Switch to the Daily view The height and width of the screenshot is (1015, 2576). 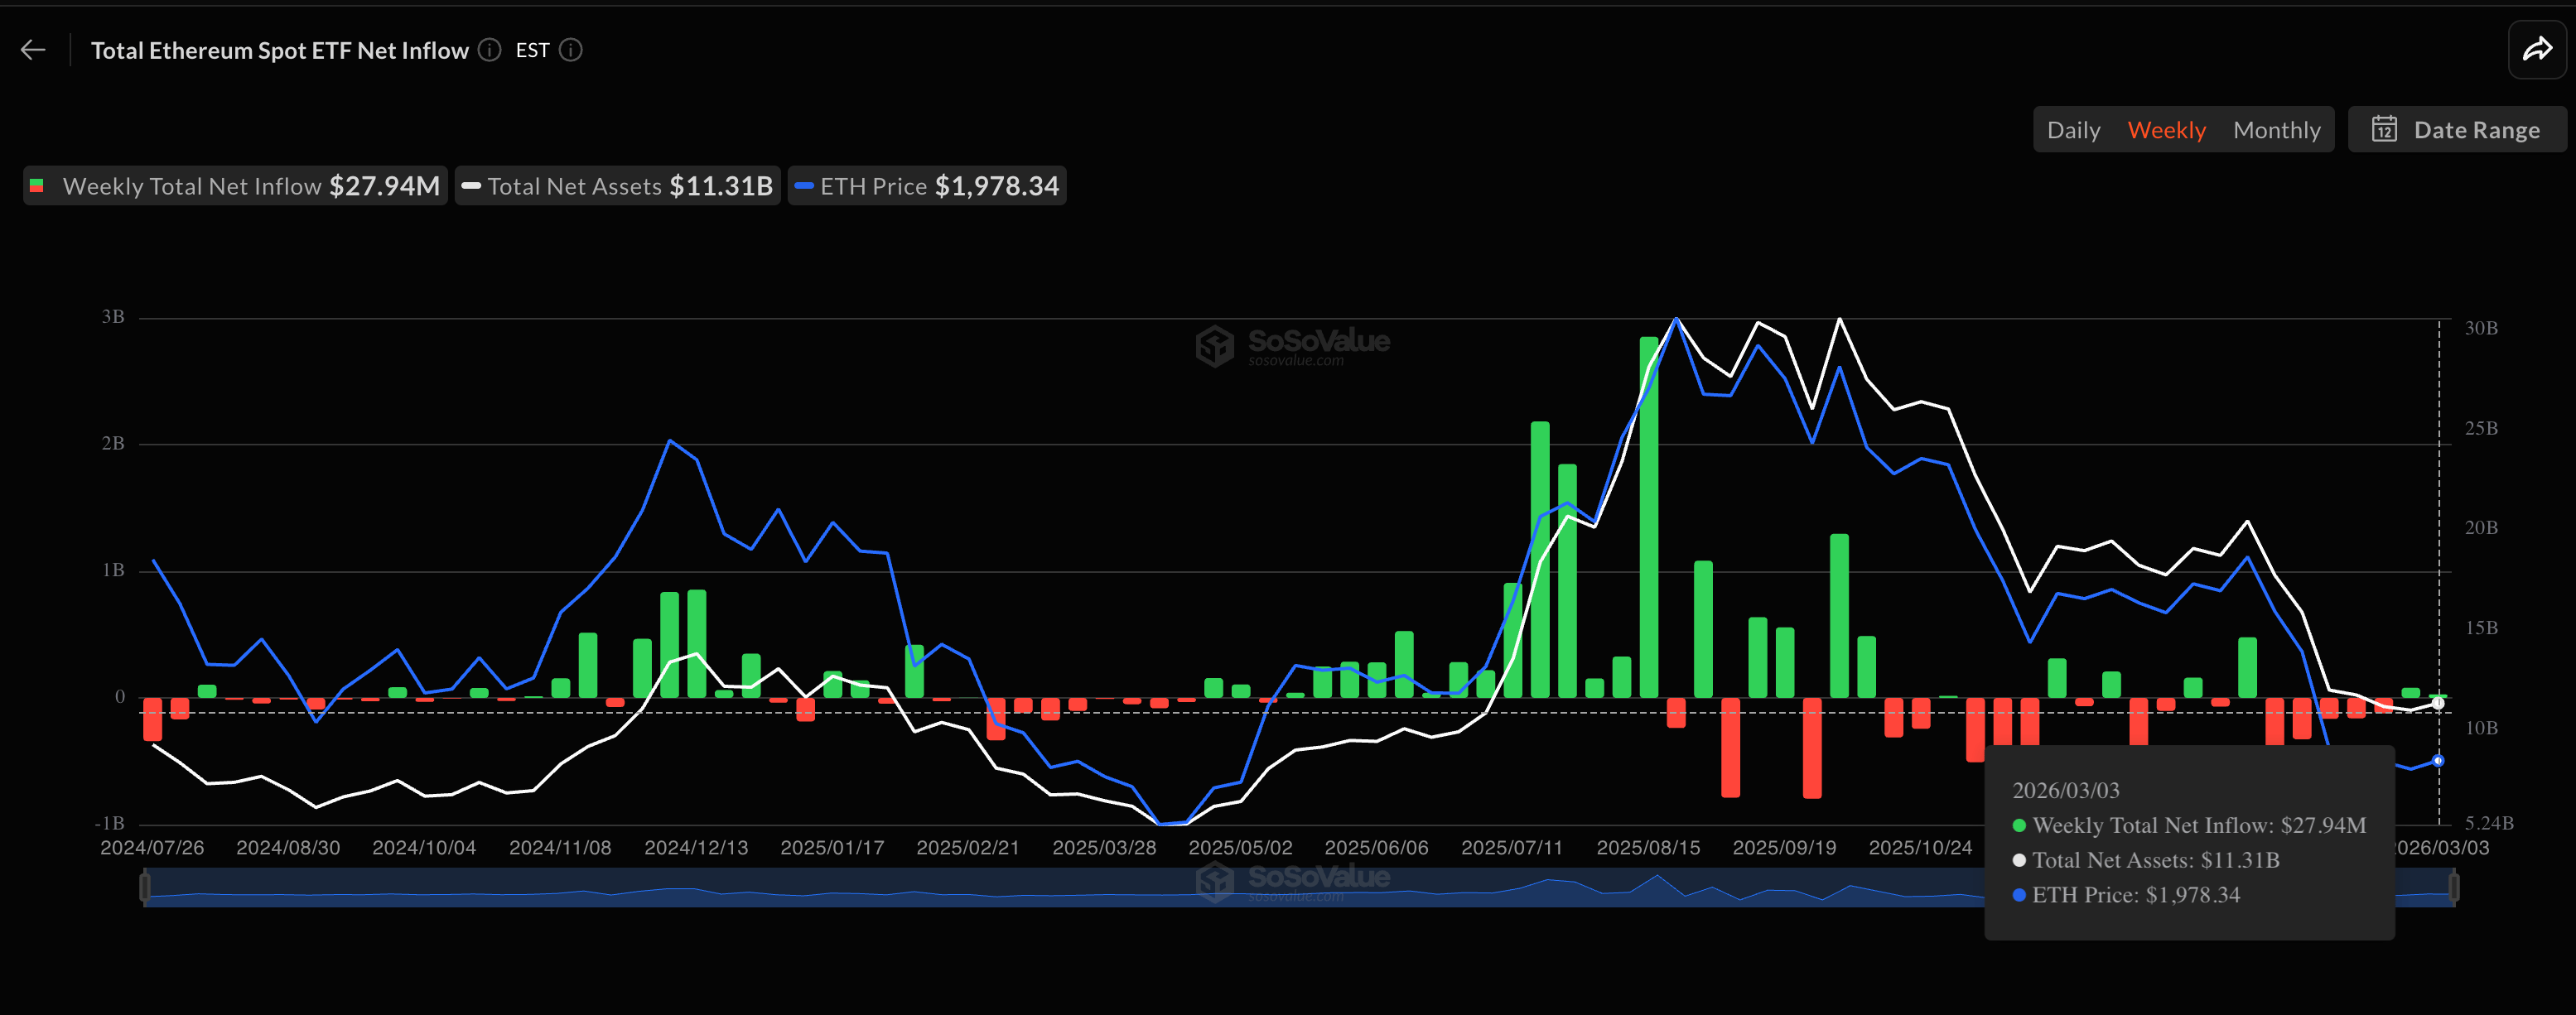pos(2073,129)
